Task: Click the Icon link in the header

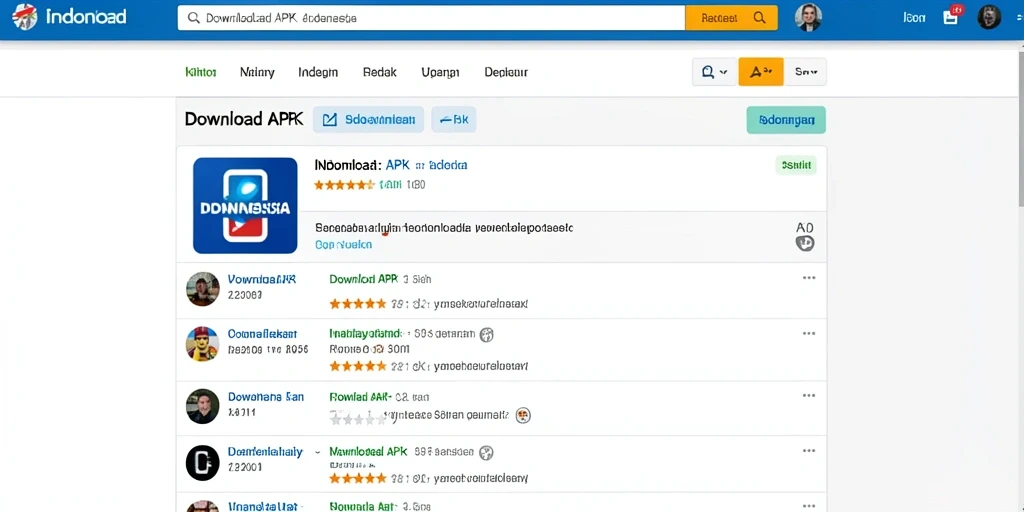Action: [914, 18]
